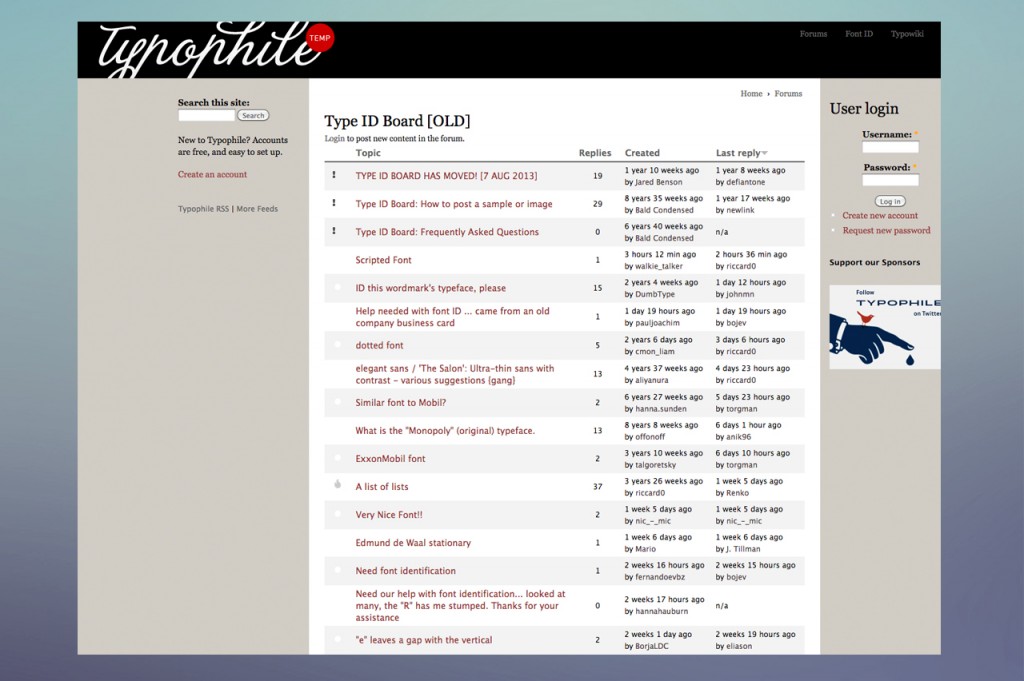Click last replier 'Renko'
The height and width of the screenshot is (681, 1024).
coord(737,494)
